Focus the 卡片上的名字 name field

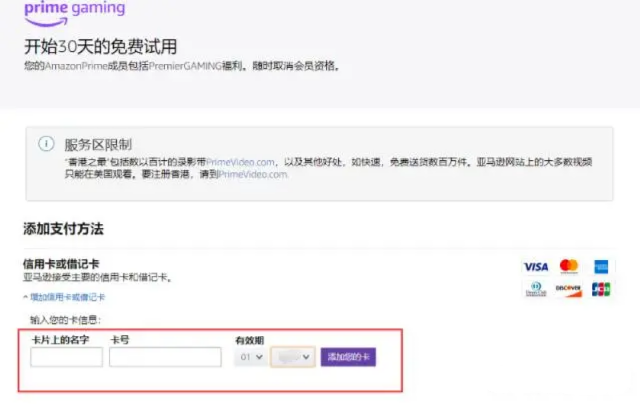point(66,357)
